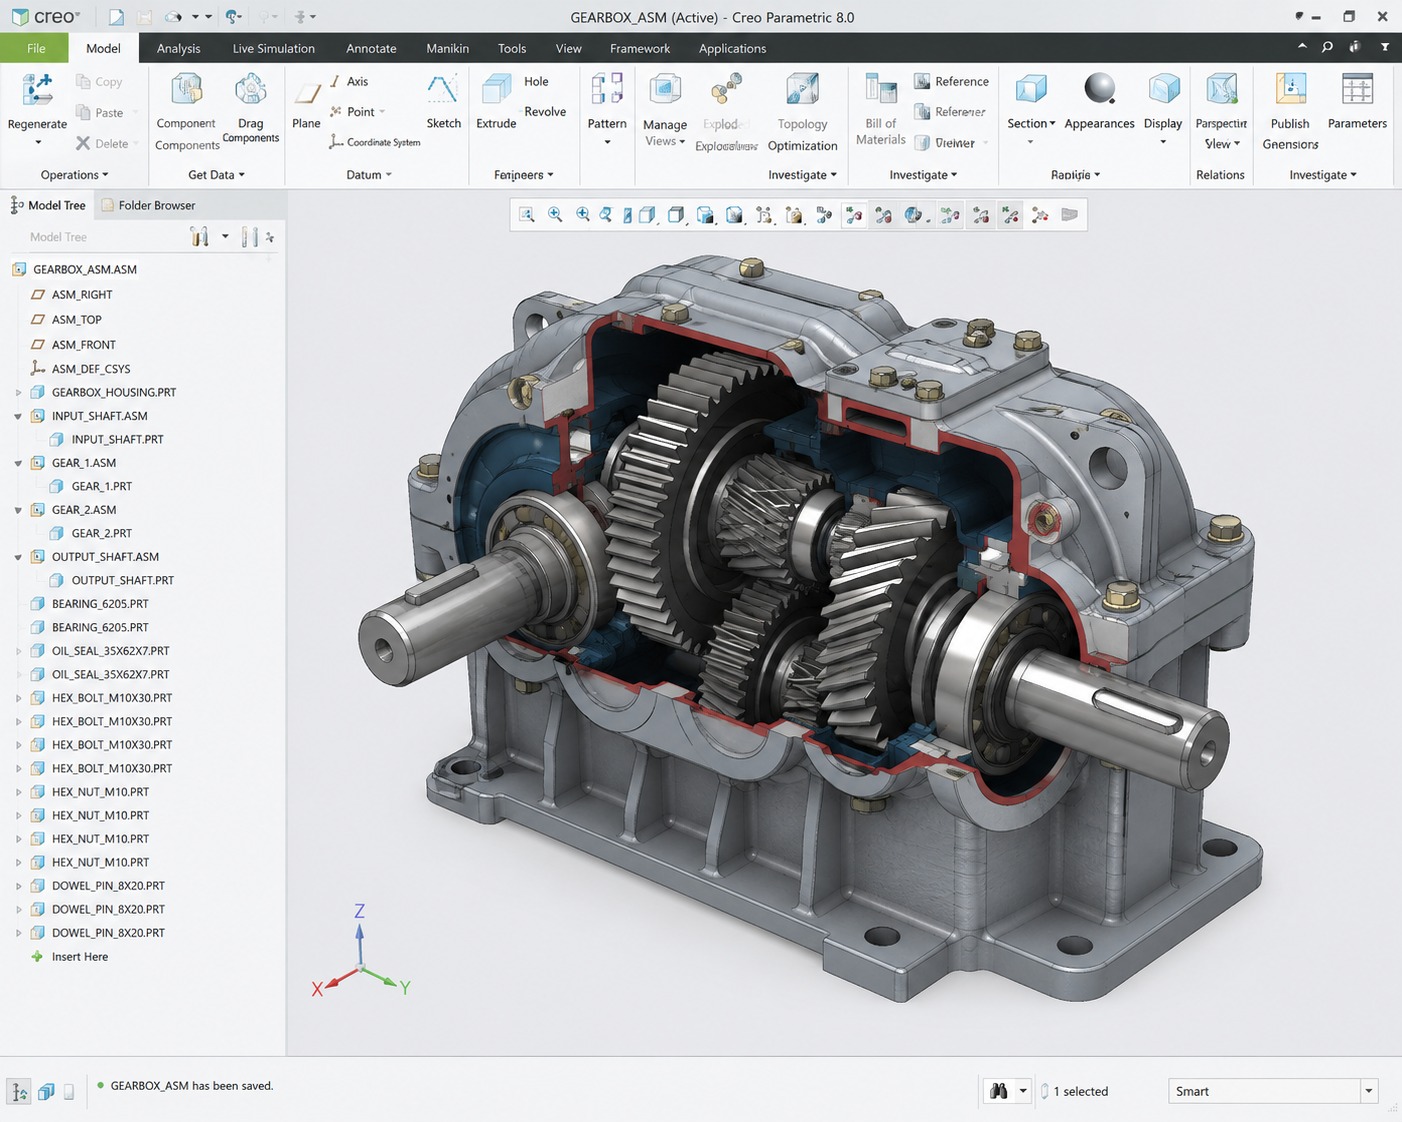The image size is (1402, 1122).
Task: Collapse the OUTPUT_SHAFT.ASM tree node
Action: (x=18, y=557)
